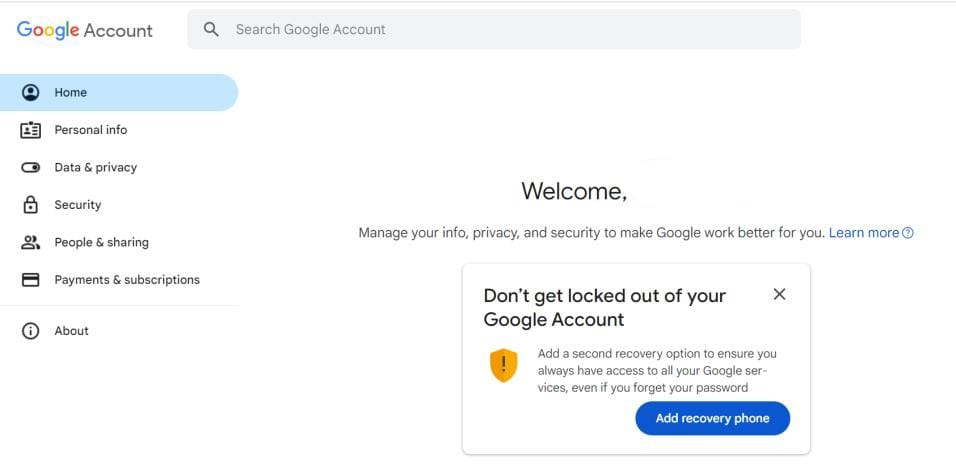Click the Google Account logo
This screenshot has width=956, height=474.
[85, 30]
